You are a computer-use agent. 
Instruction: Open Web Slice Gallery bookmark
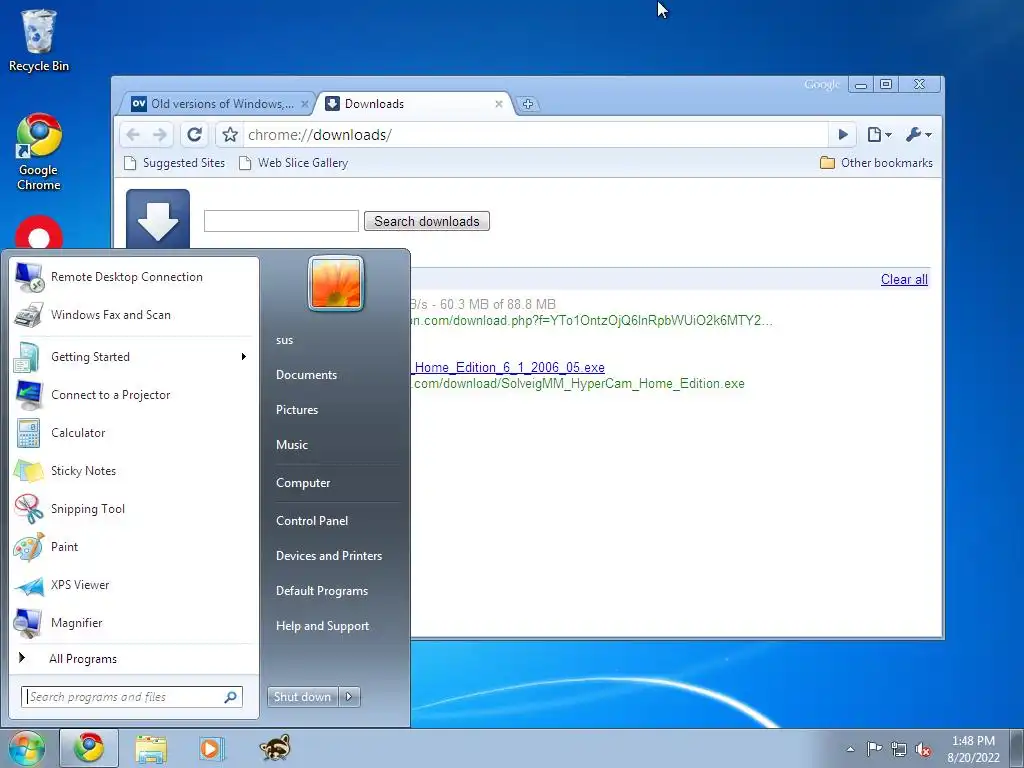pyautogui.click(x=293, y=163)
